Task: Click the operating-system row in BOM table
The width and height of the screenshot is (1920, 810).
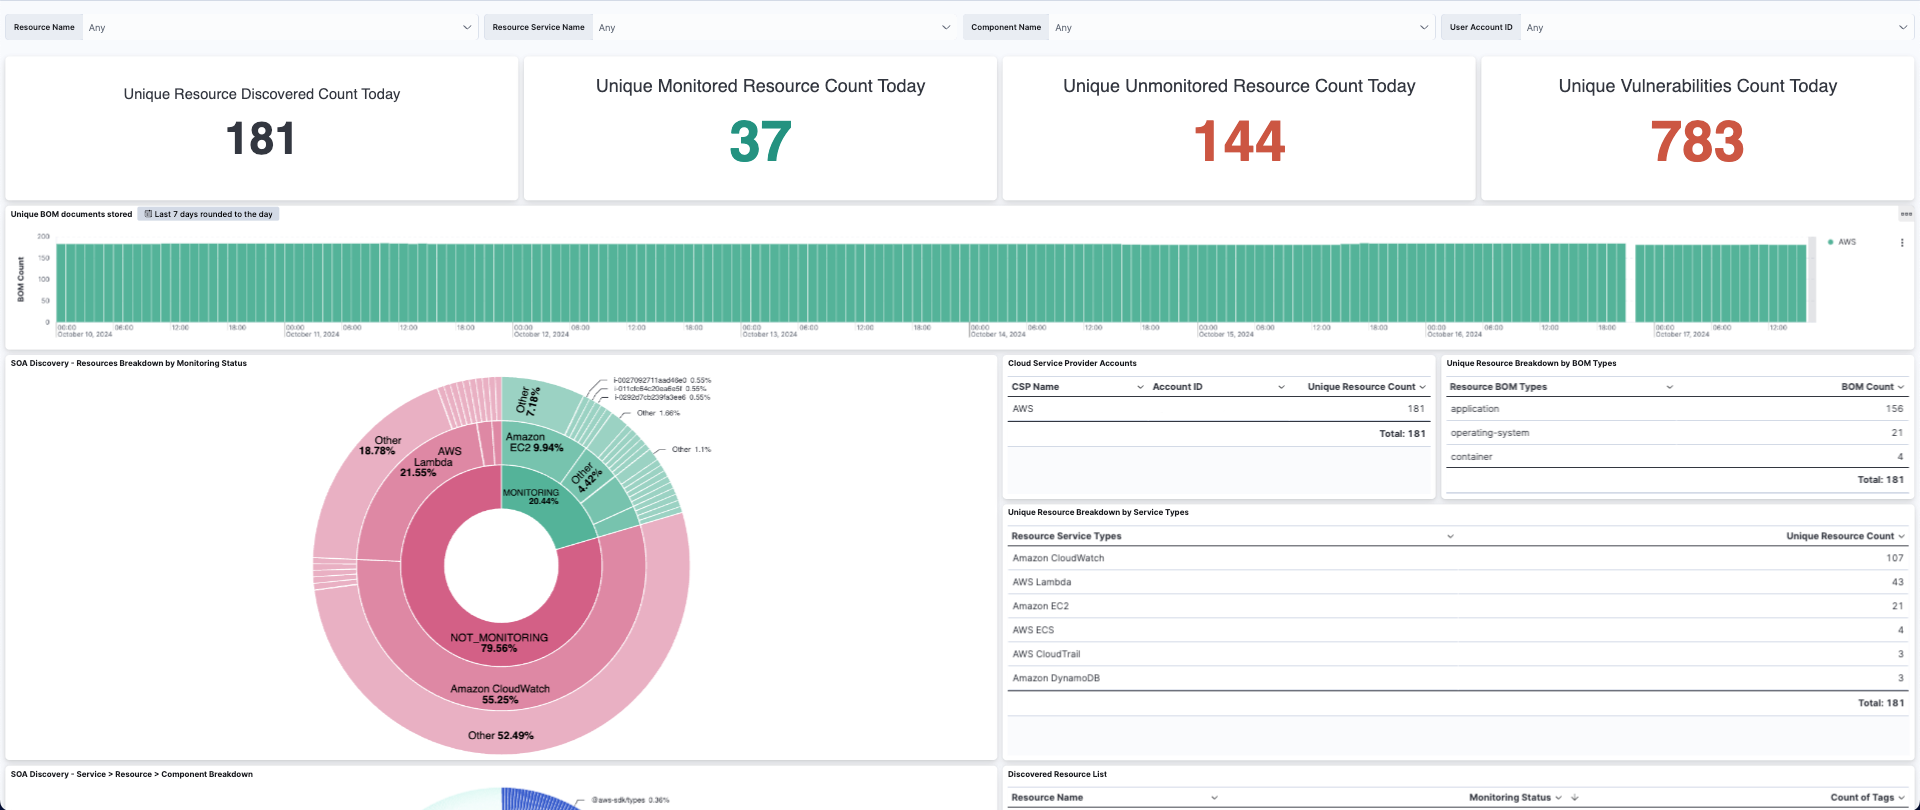Action: click(x=1489, y=433)
